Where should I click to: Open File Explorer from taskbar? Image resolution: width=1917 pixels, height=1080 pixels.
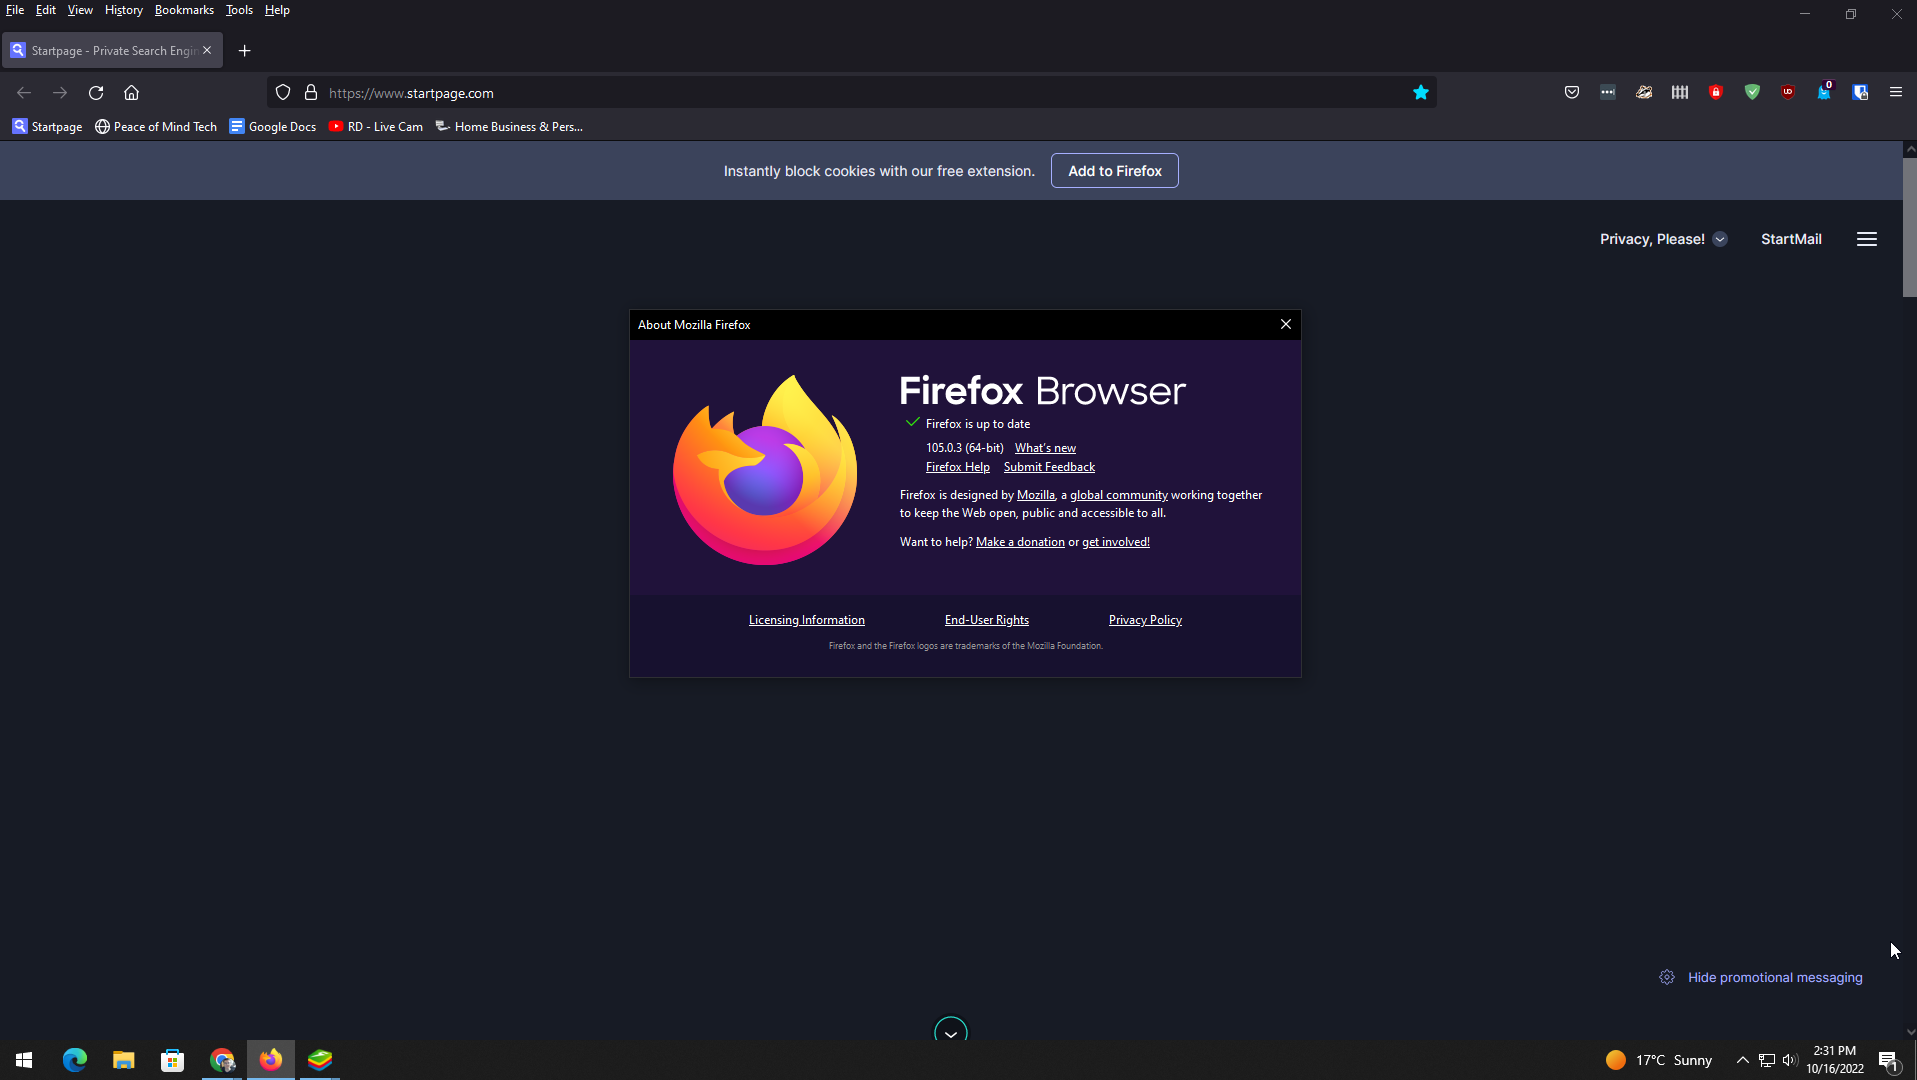pyautogui.click(x=124, y=1060)
